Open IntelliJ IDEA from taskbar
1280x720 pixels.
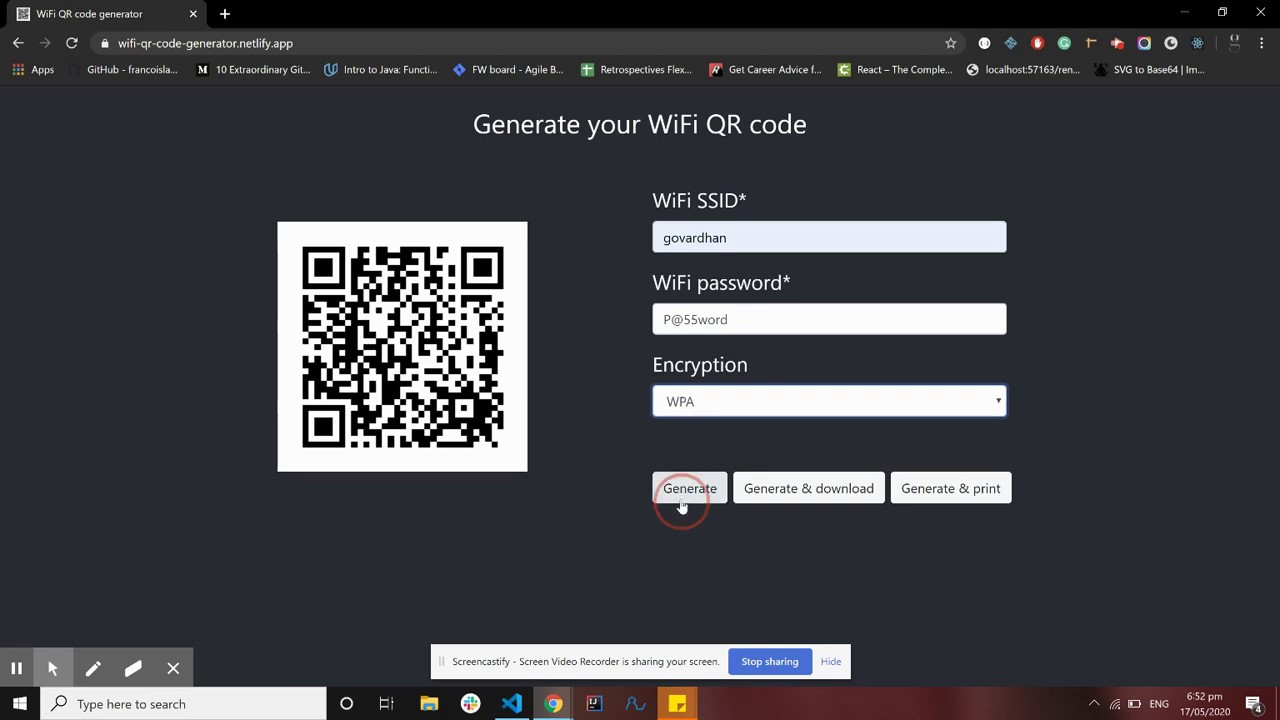(x=594, y=704)
